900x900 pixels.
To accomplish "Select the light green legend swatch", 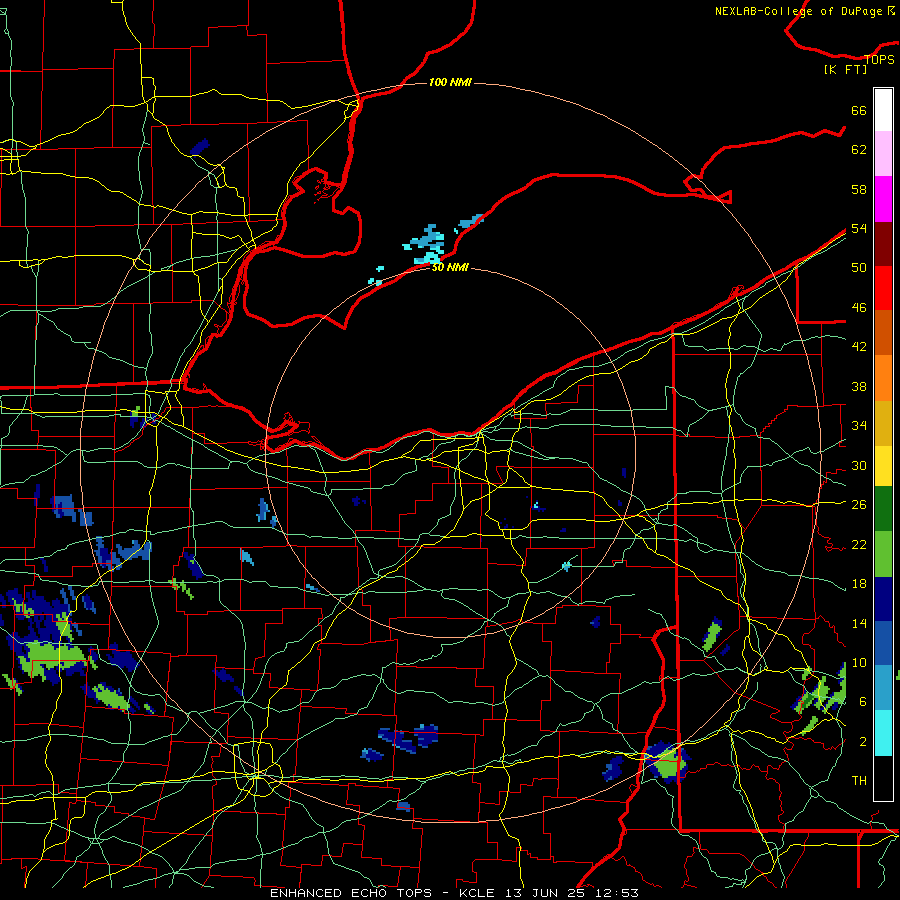I will click(x=883, y=554).
